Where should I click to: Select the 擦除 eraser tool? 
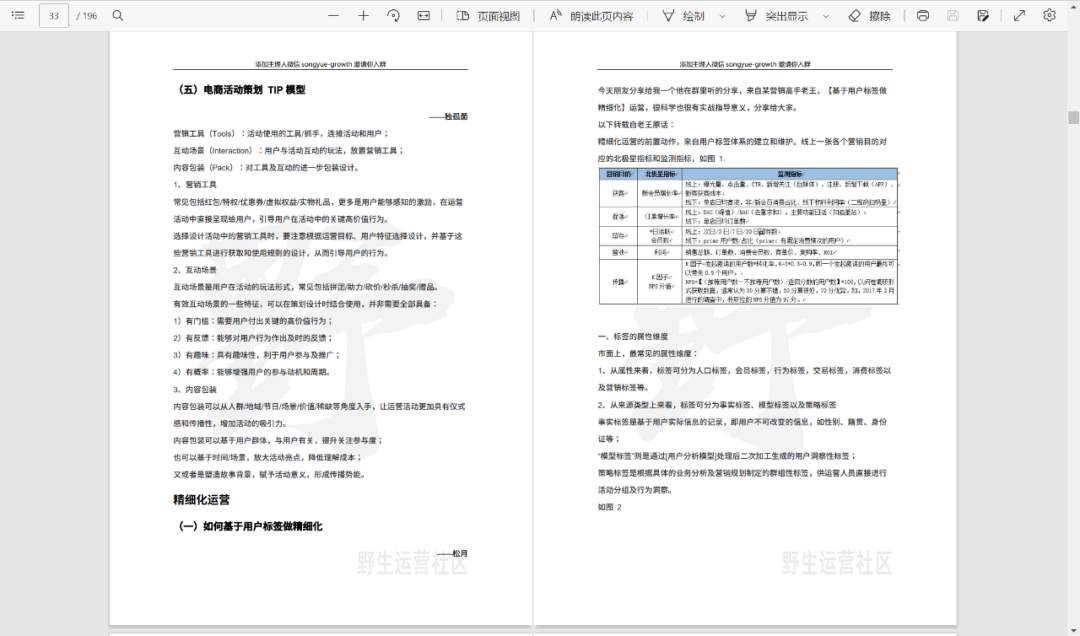pos(869,16)
